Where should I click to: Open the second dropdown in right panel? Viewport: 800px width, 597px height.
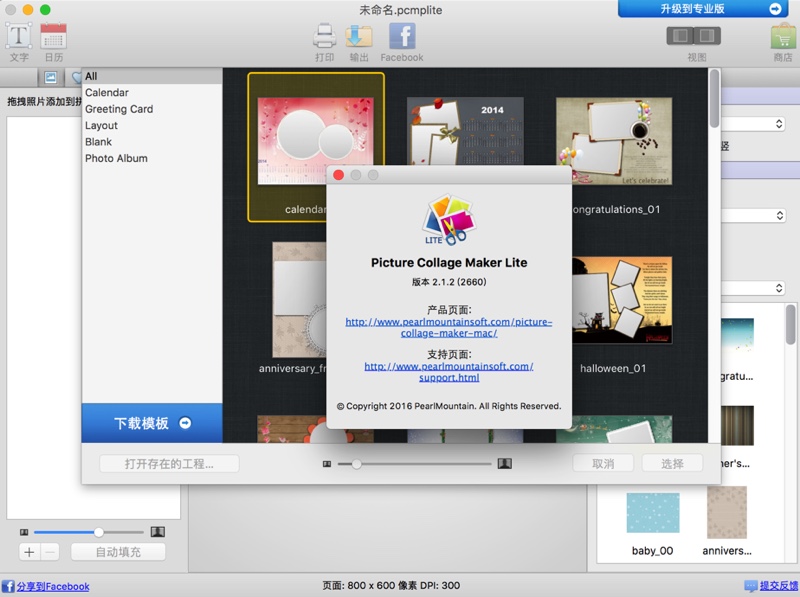pos(753,215)
